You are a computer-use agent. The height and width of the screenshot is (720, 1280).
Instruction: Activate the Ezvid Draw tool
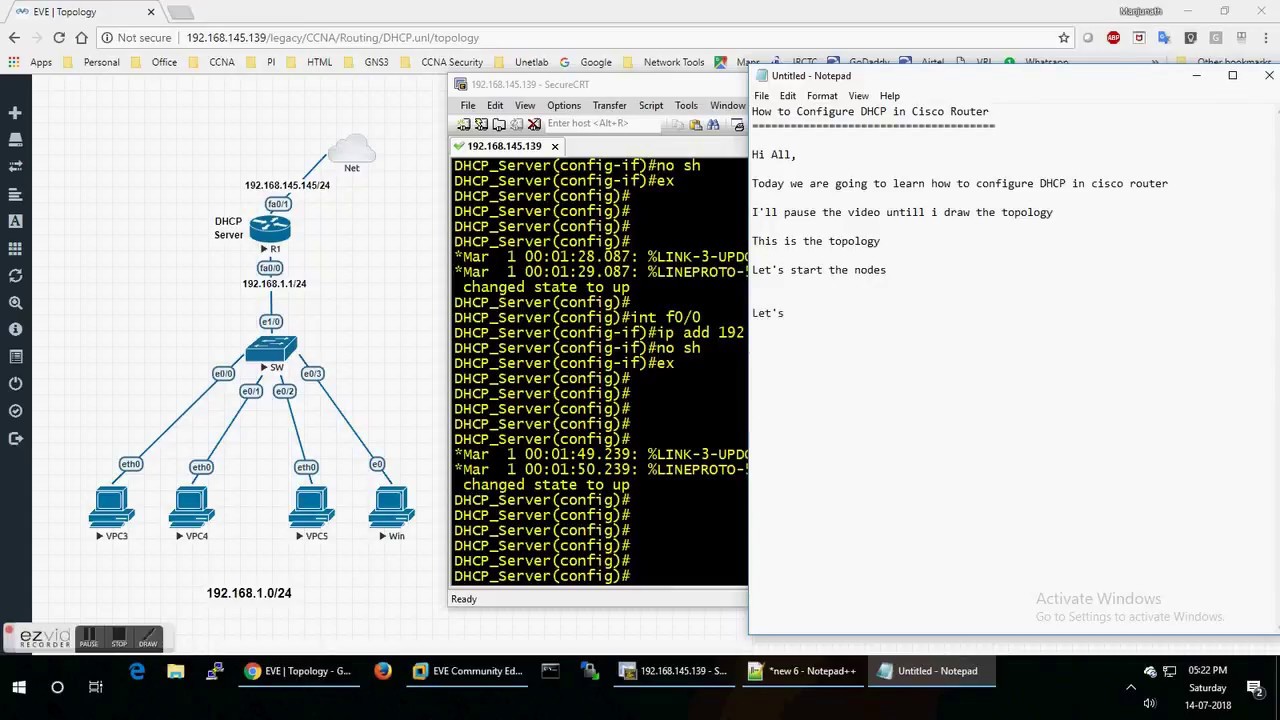pos(148,638)
